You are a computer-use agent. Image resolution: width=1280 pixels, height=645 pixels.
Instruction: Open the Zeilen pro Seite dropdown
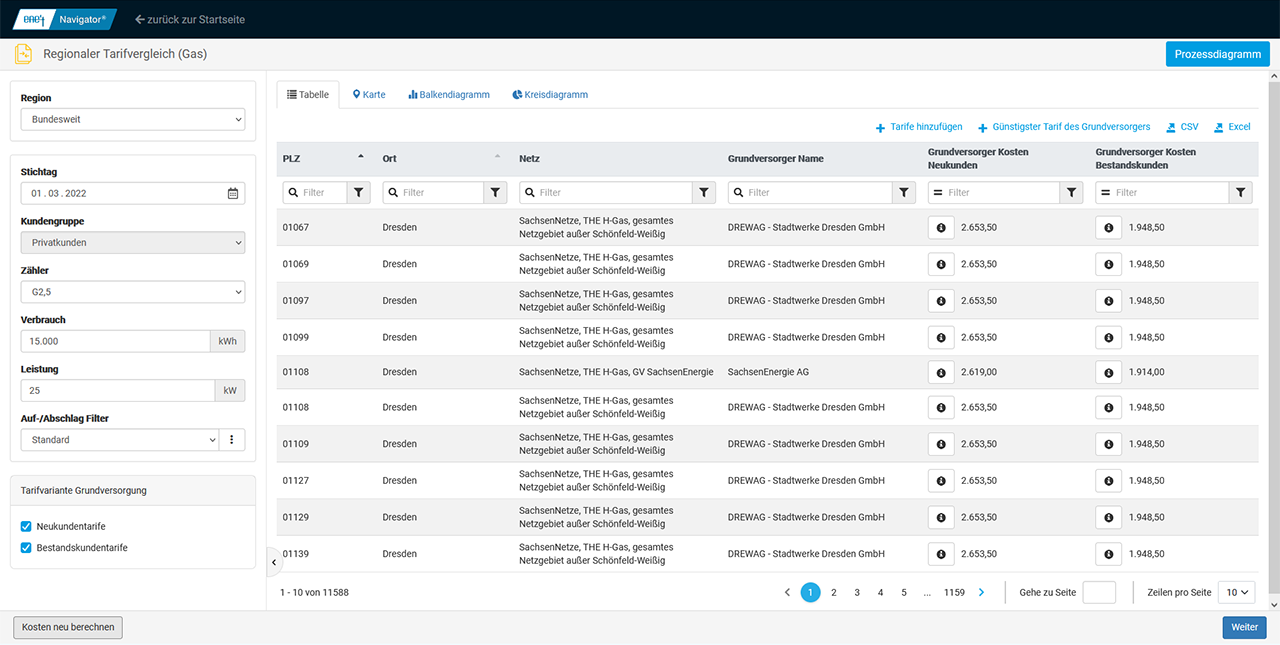click(1238, 593)
